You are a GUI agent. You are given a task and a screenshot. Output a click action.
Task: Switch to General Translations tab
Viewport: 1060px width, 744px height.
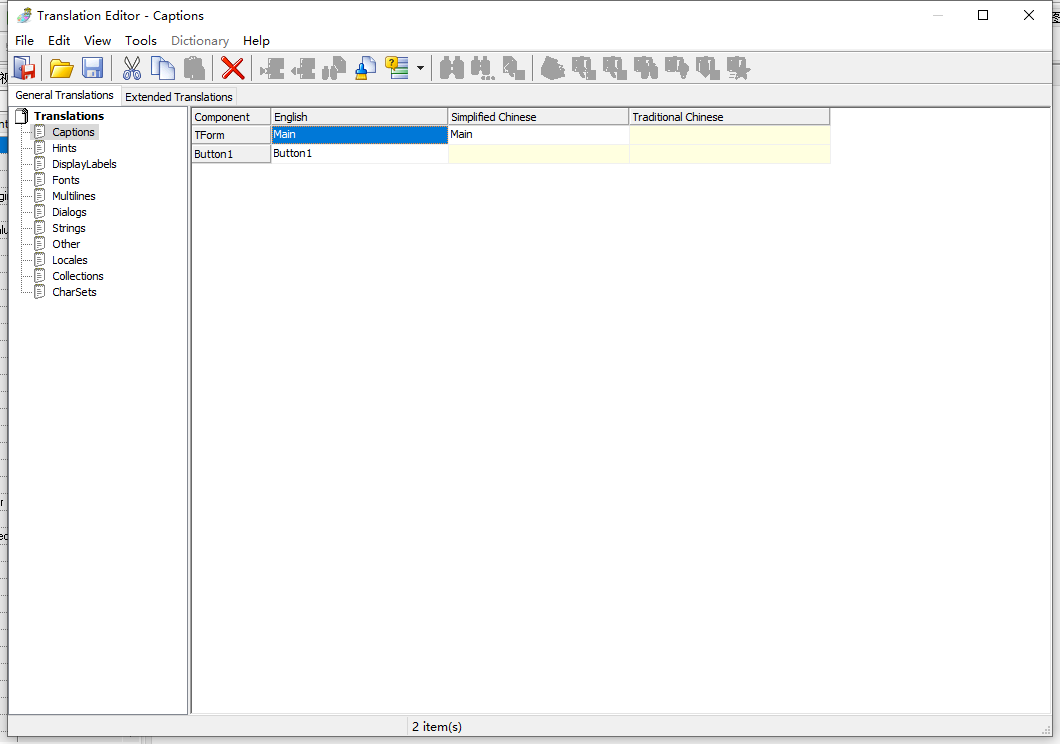(x=64, y=95)
